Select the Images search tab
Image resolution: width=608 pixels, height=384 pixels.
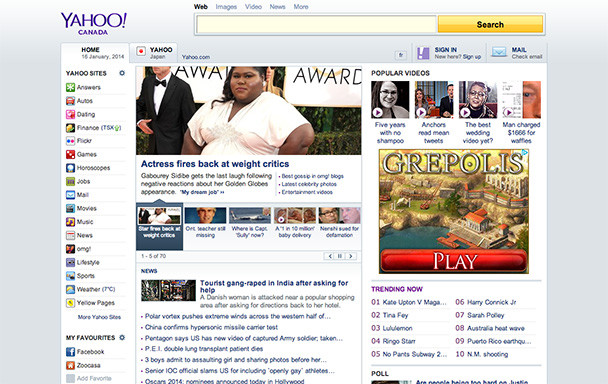pos(226,7)
